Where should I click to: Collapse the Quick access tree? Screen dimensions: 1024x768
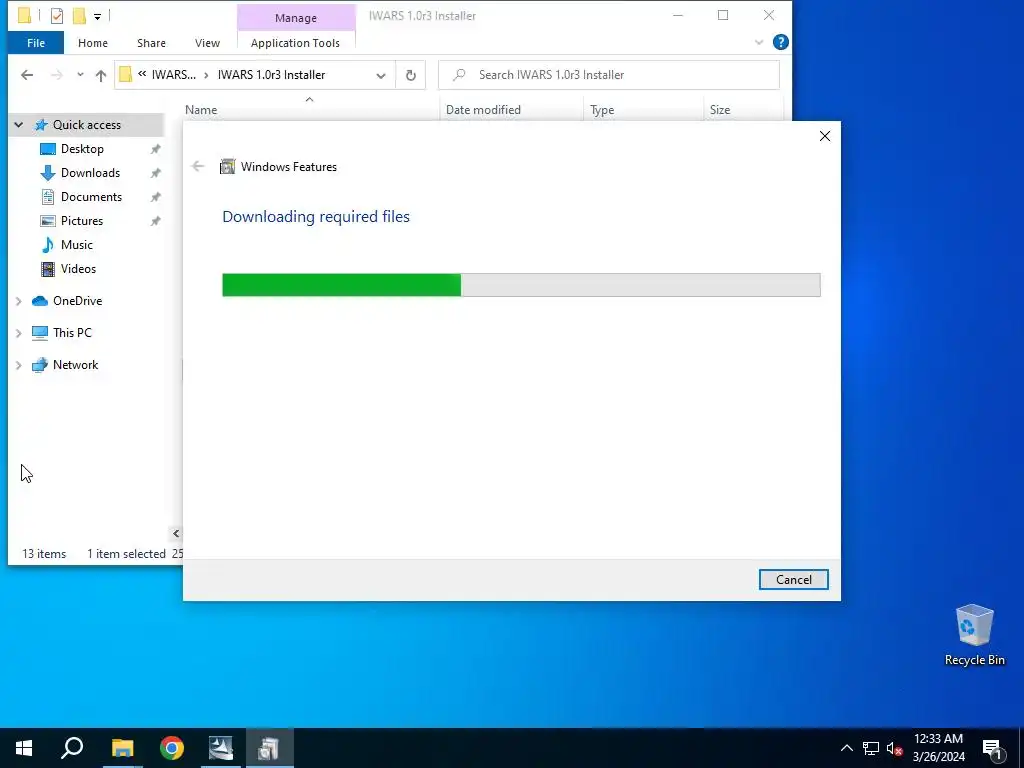pyautogui.click(x=19, y=125)
